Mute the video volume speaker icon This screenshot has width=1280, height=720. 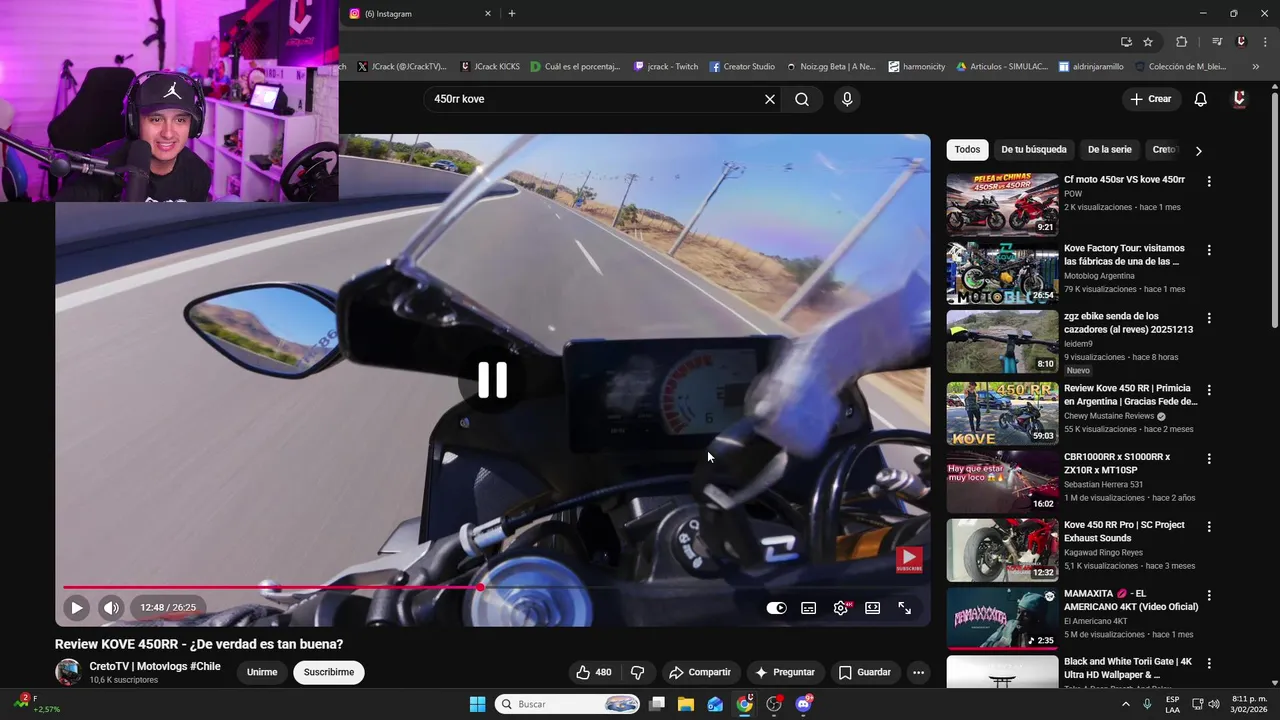pyautogui.click(x=111, y=607)
